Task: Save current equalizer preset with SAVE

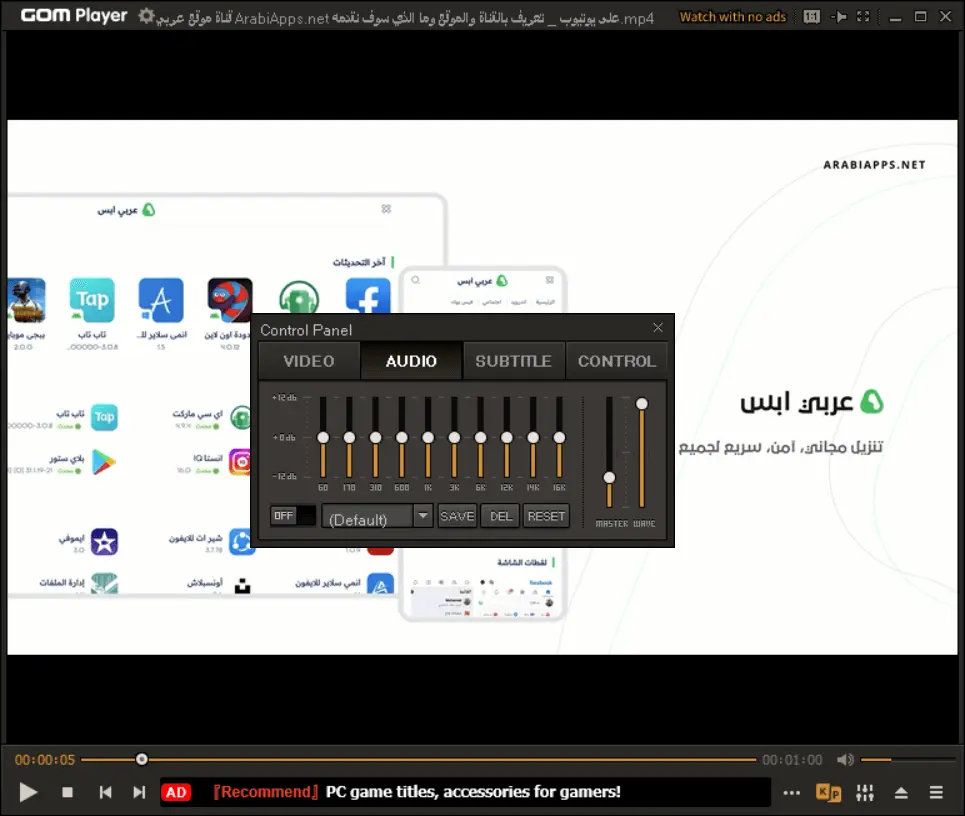Action: [457, 516]
